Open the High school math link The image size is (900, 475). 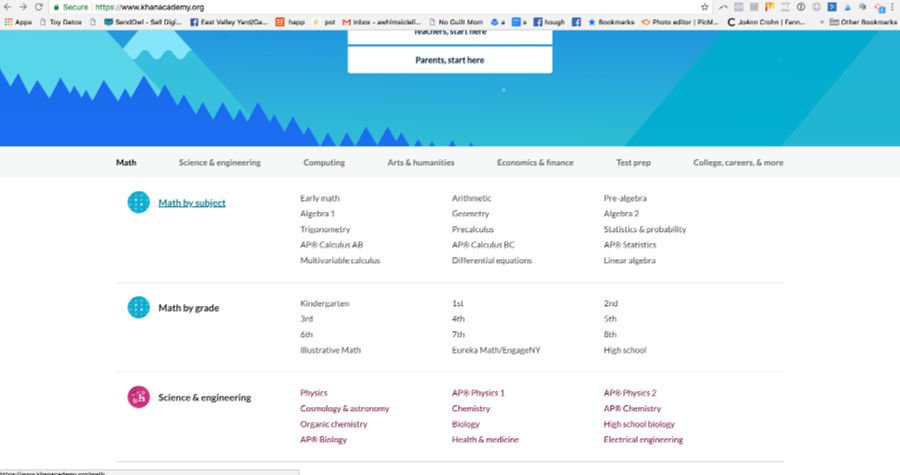(624, 349)
